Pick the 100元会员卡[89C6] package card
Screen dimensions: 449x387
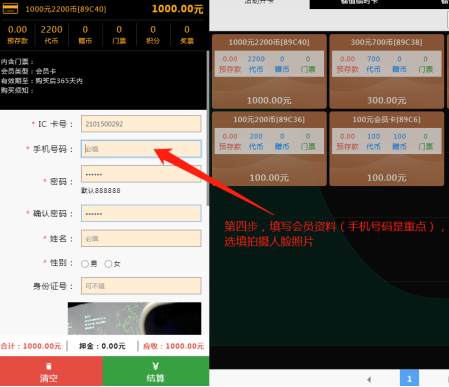[x=387, y=149]
